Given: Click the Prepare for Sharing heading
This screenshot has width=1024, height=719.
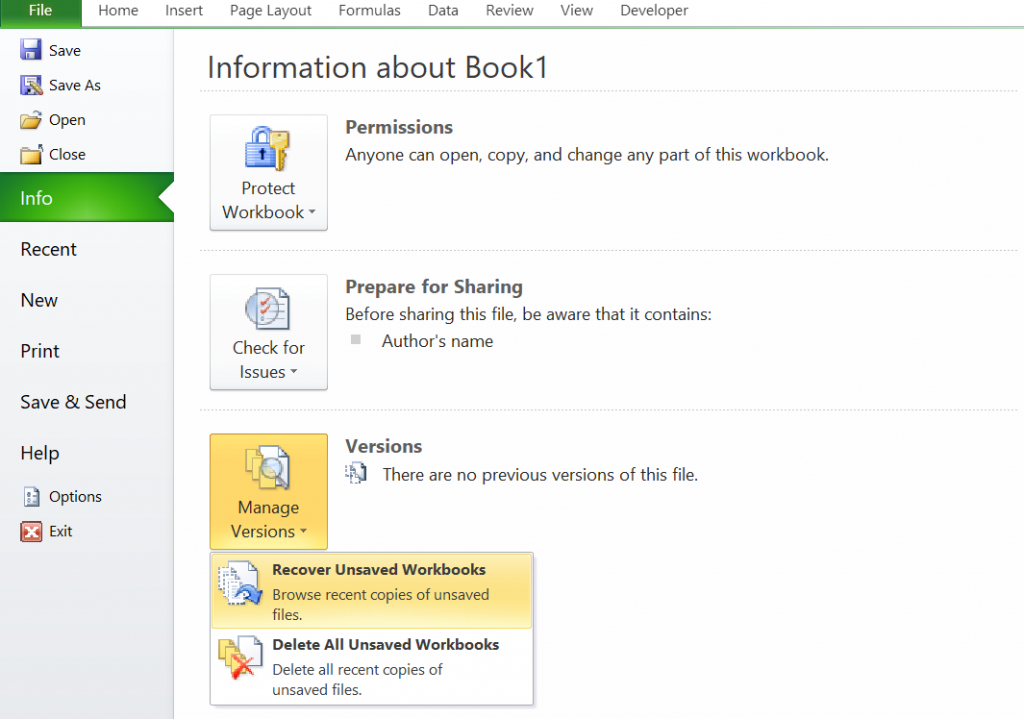Looking at the screenshot, I should [x=434, y=287].
